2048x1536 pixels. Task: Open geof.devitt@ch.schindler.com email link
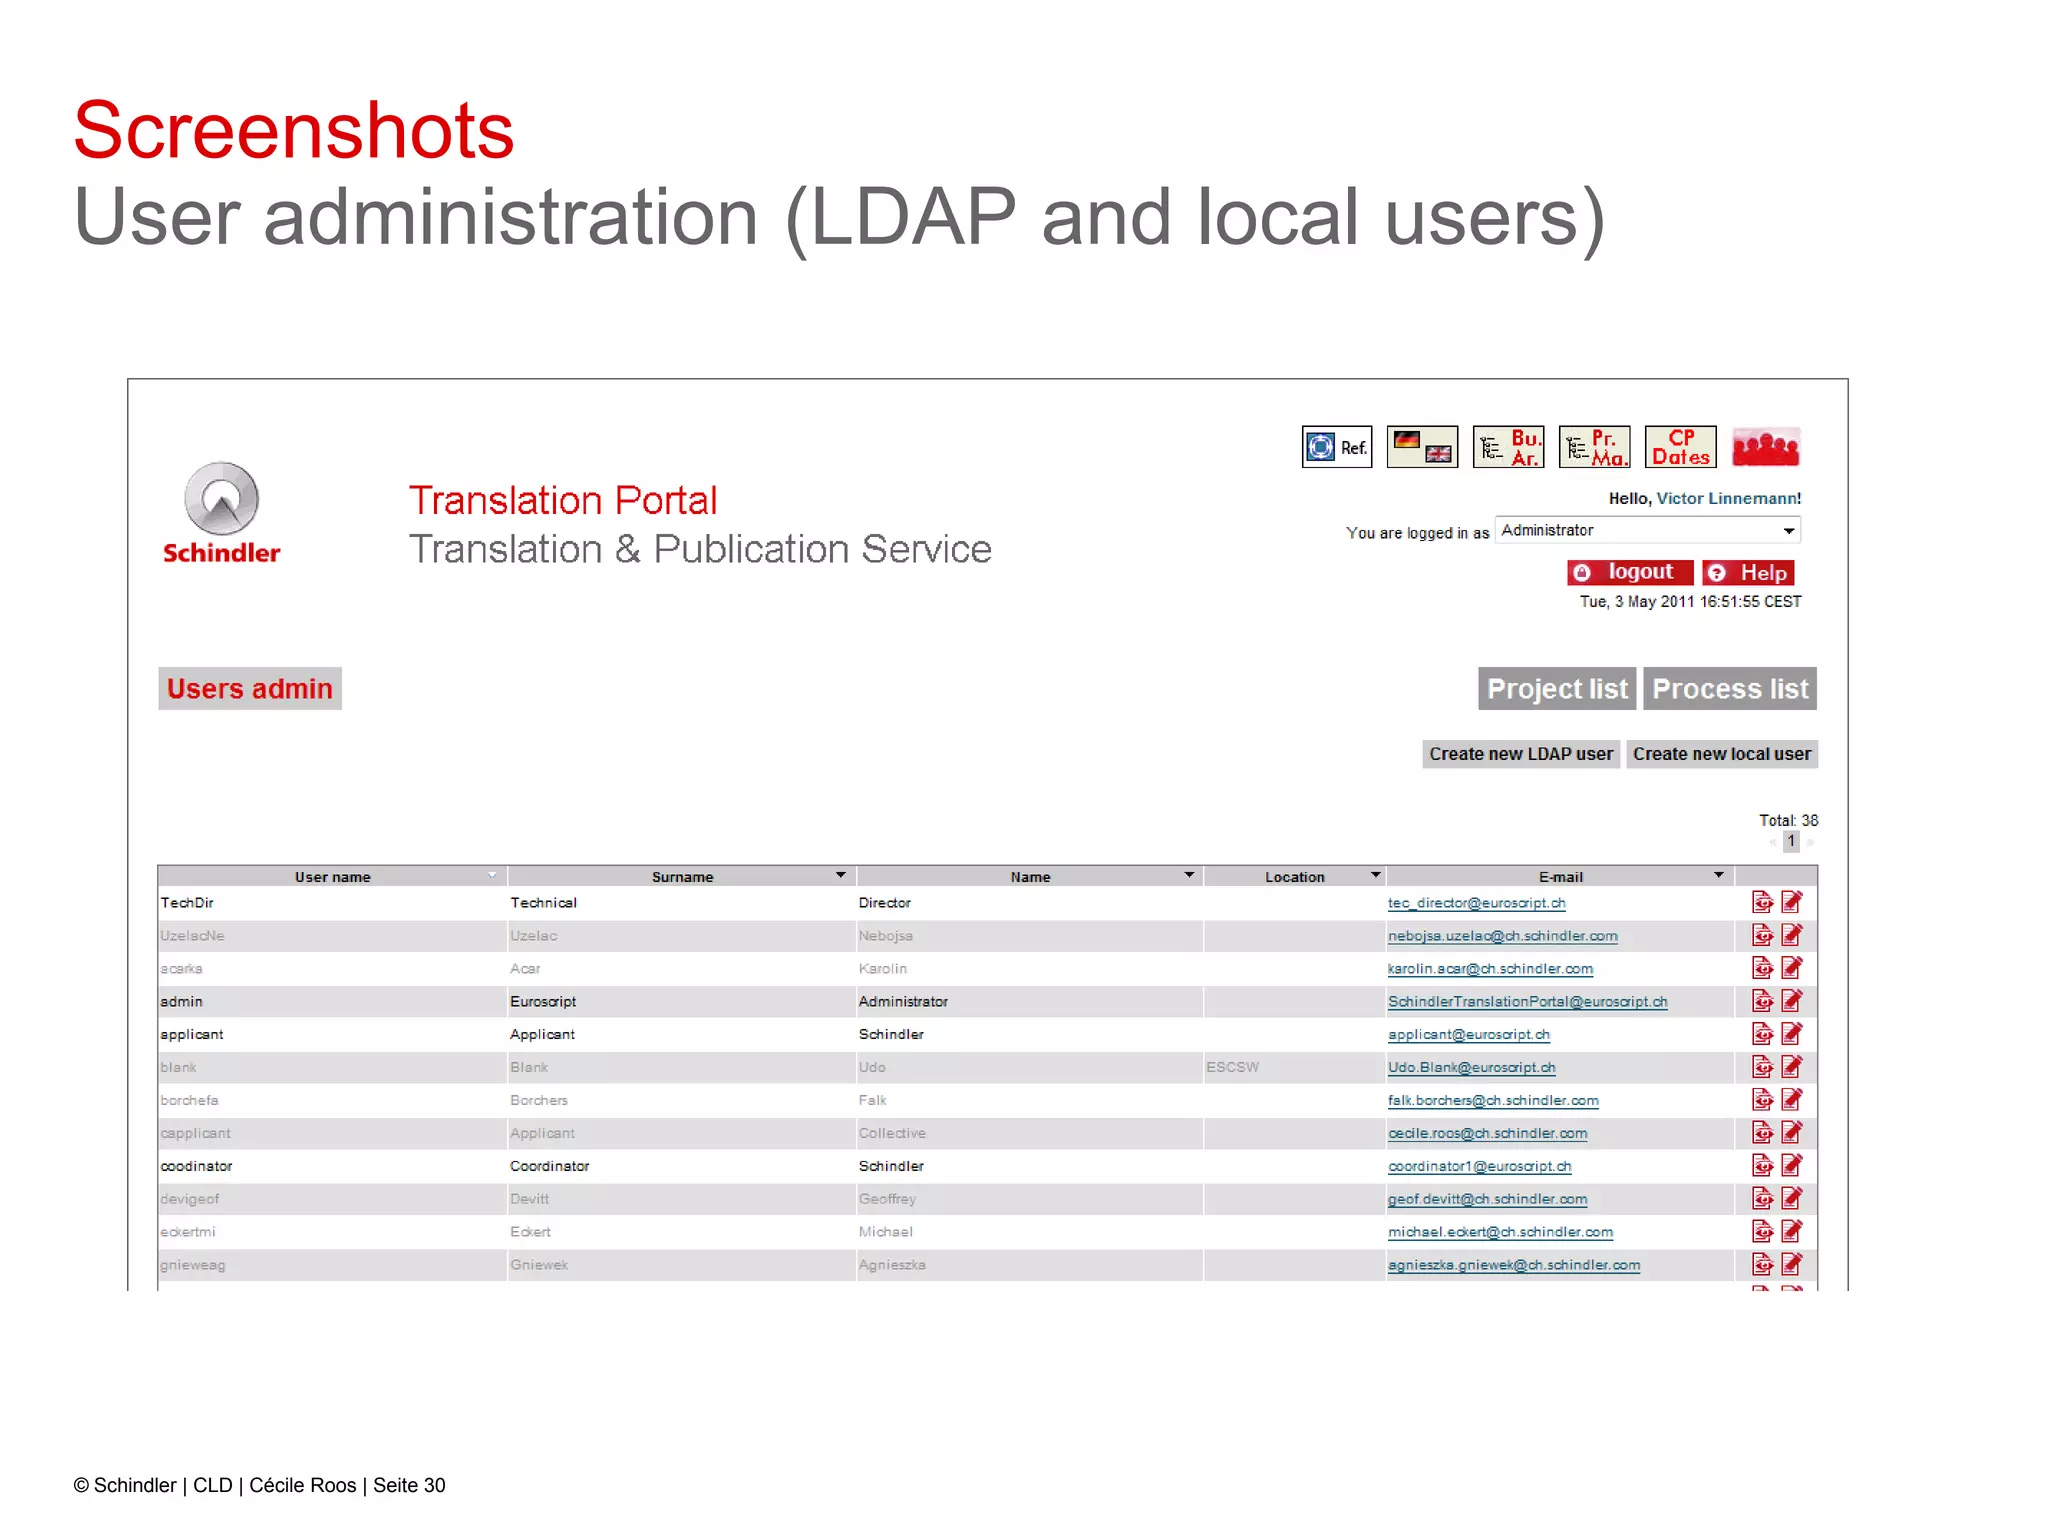pyautogui.click(x=1488, y=1200)
